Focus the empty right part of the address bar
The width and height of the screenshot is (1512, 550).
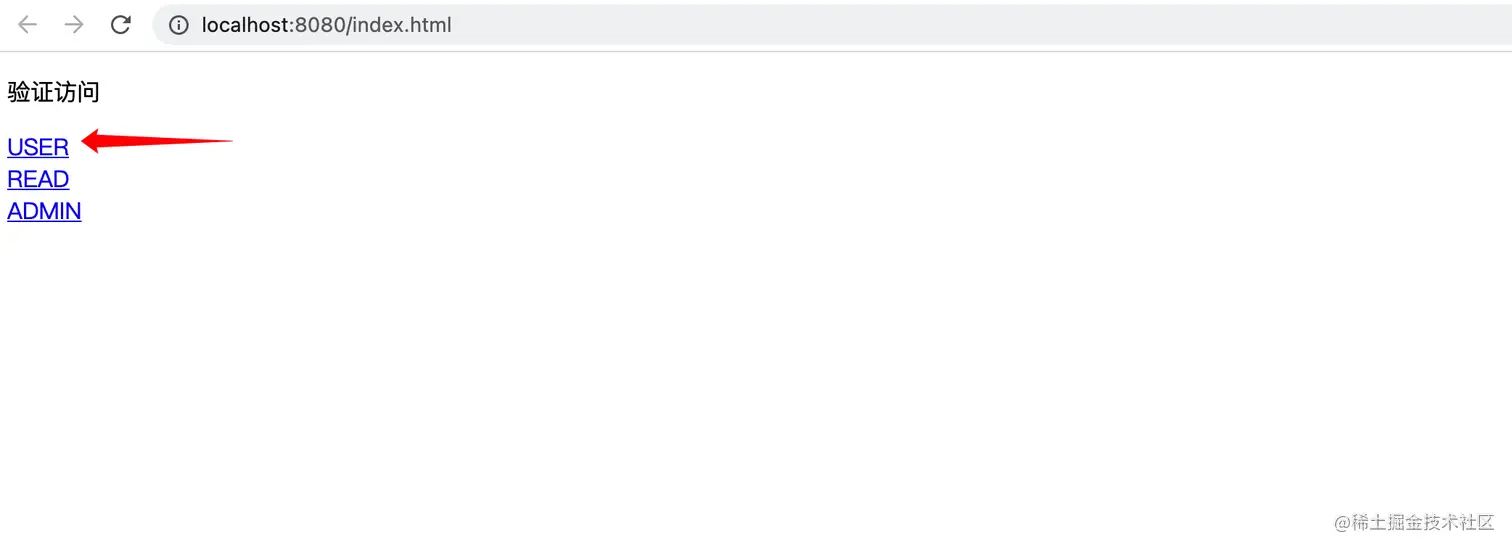pos(980,25)
